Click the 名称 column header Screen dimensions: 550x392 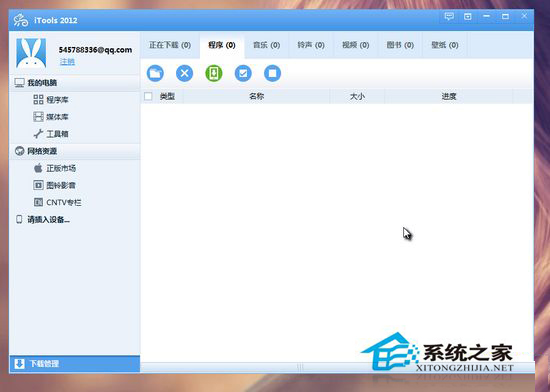tap(256, 96)
